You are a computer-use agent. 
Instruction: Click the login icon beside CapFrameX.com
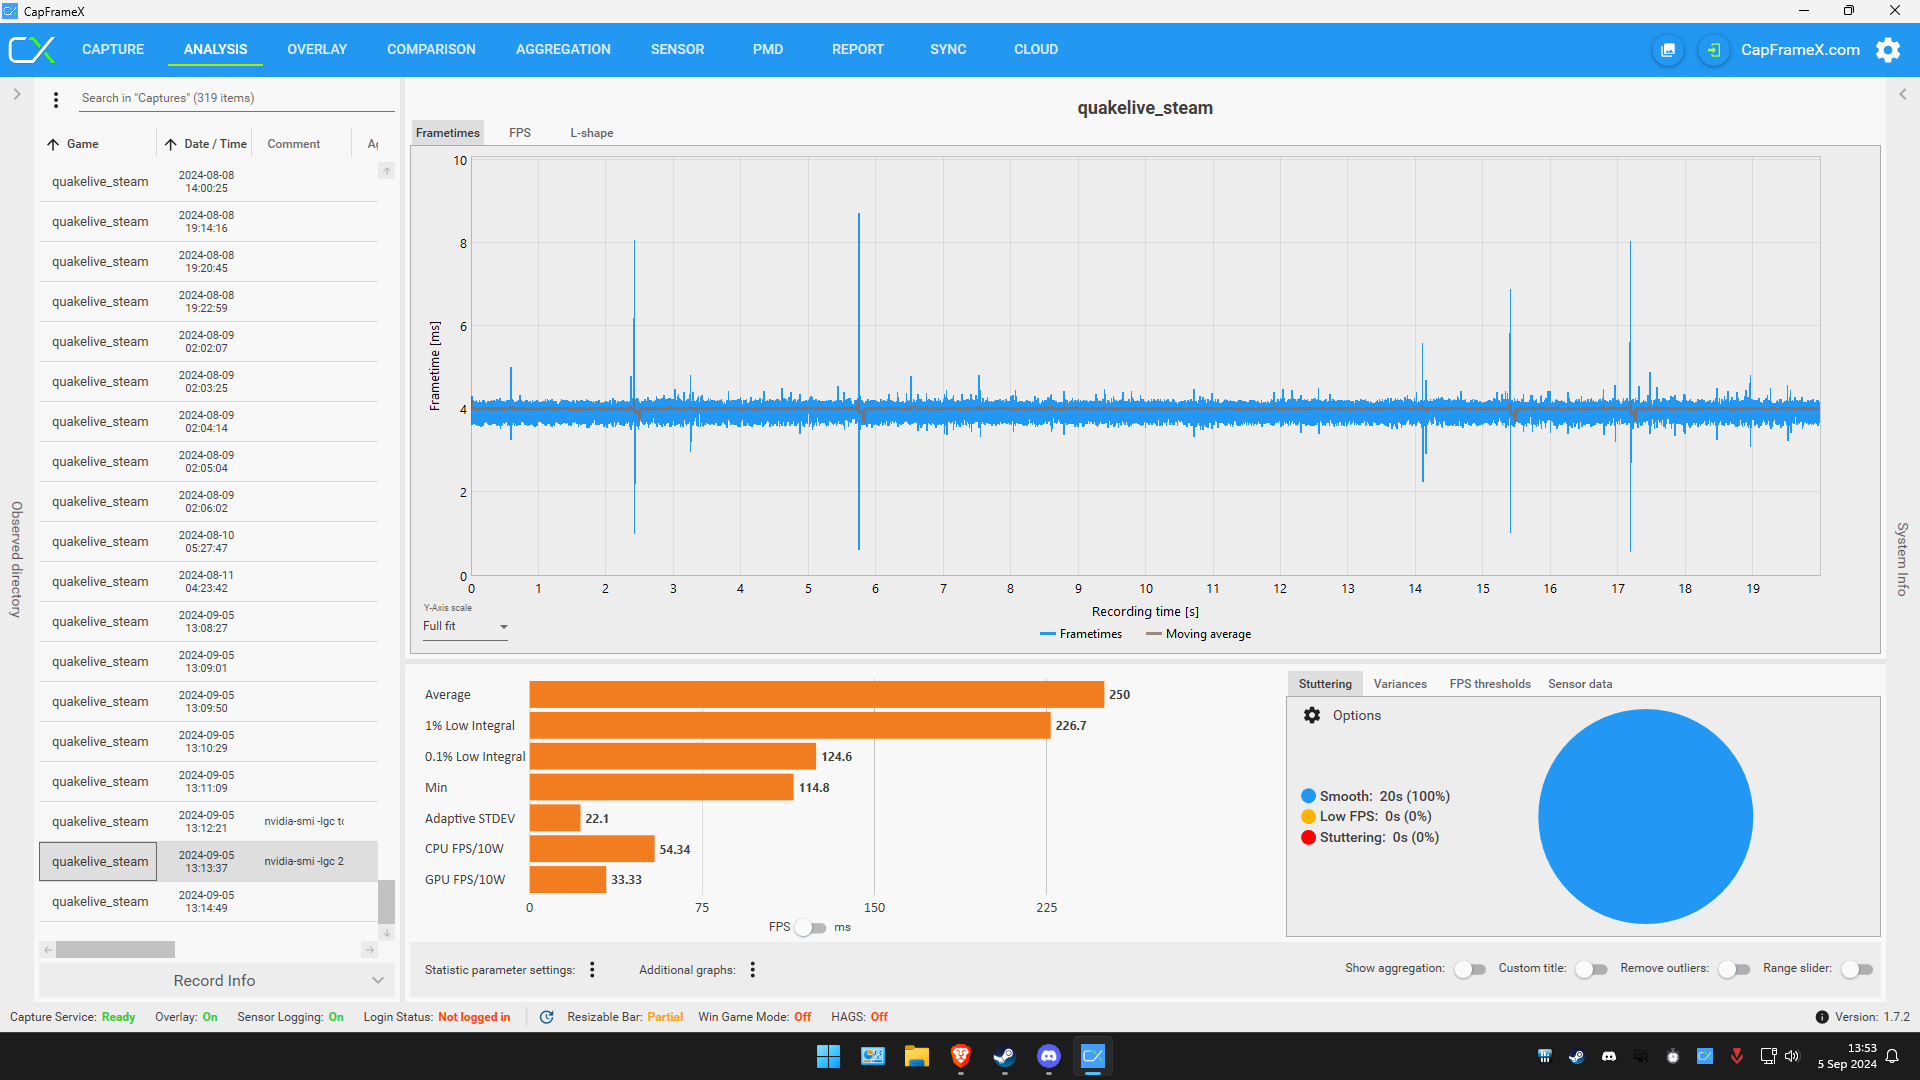(x=1713, y=50)
